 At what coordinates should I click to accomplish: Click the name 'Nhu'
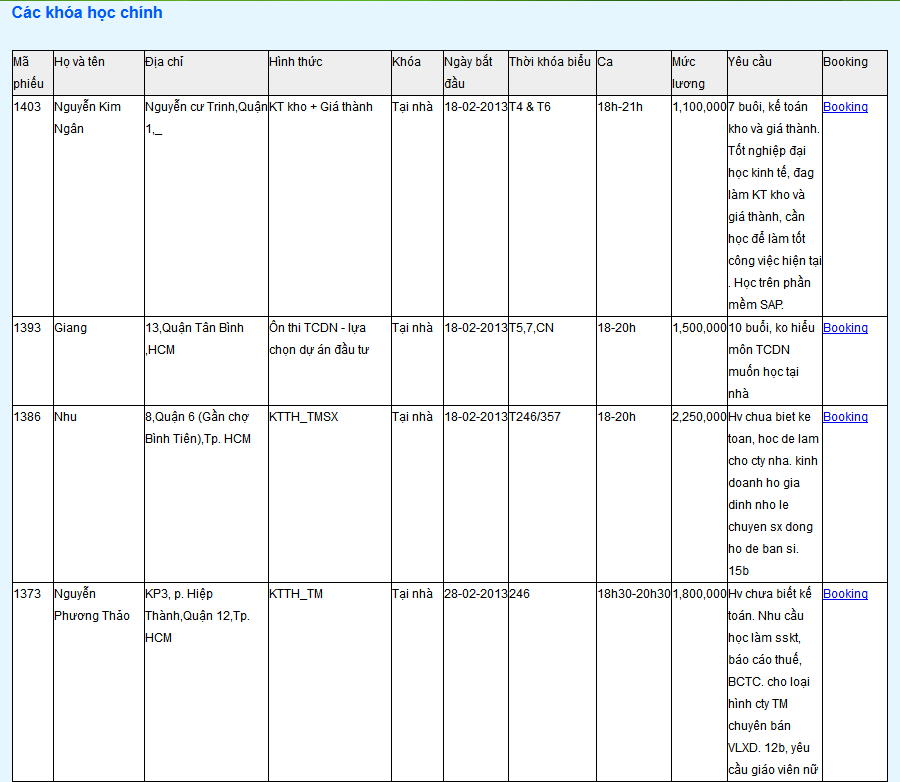click(65, 417)
